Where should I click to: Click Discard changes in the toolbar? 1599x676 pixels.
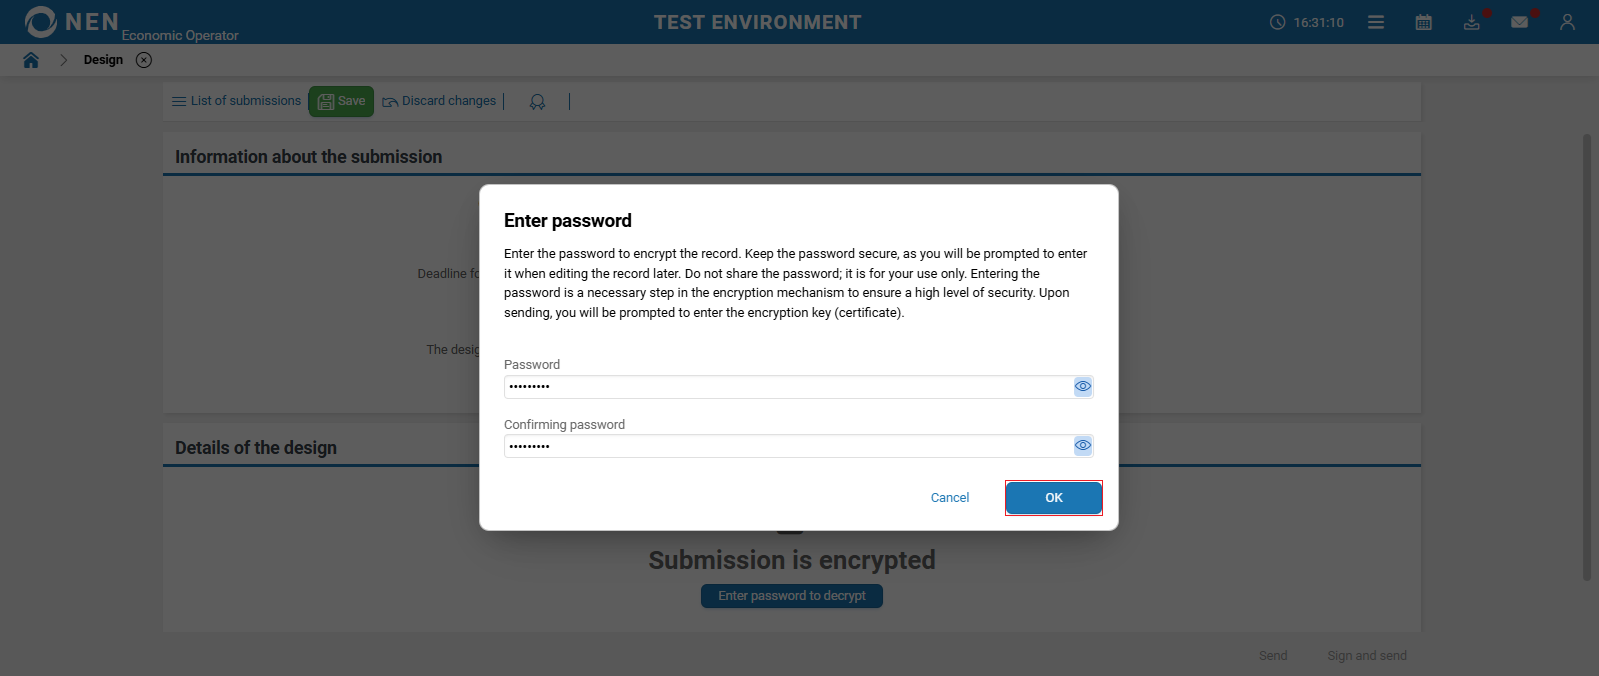[x=439, y=101]
